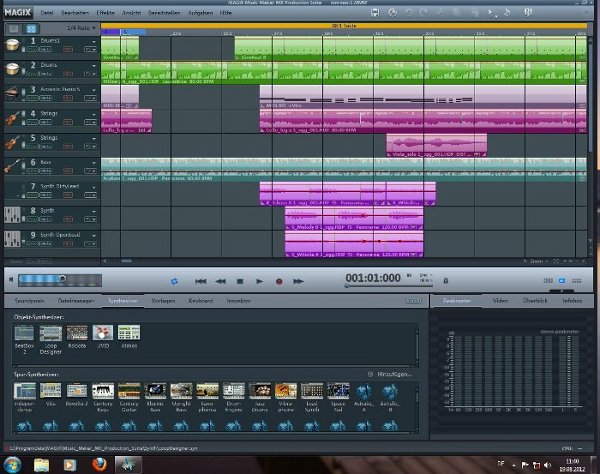Click the Redo arrow in the top toolbar
600x474 pixels.
[423, 13]
